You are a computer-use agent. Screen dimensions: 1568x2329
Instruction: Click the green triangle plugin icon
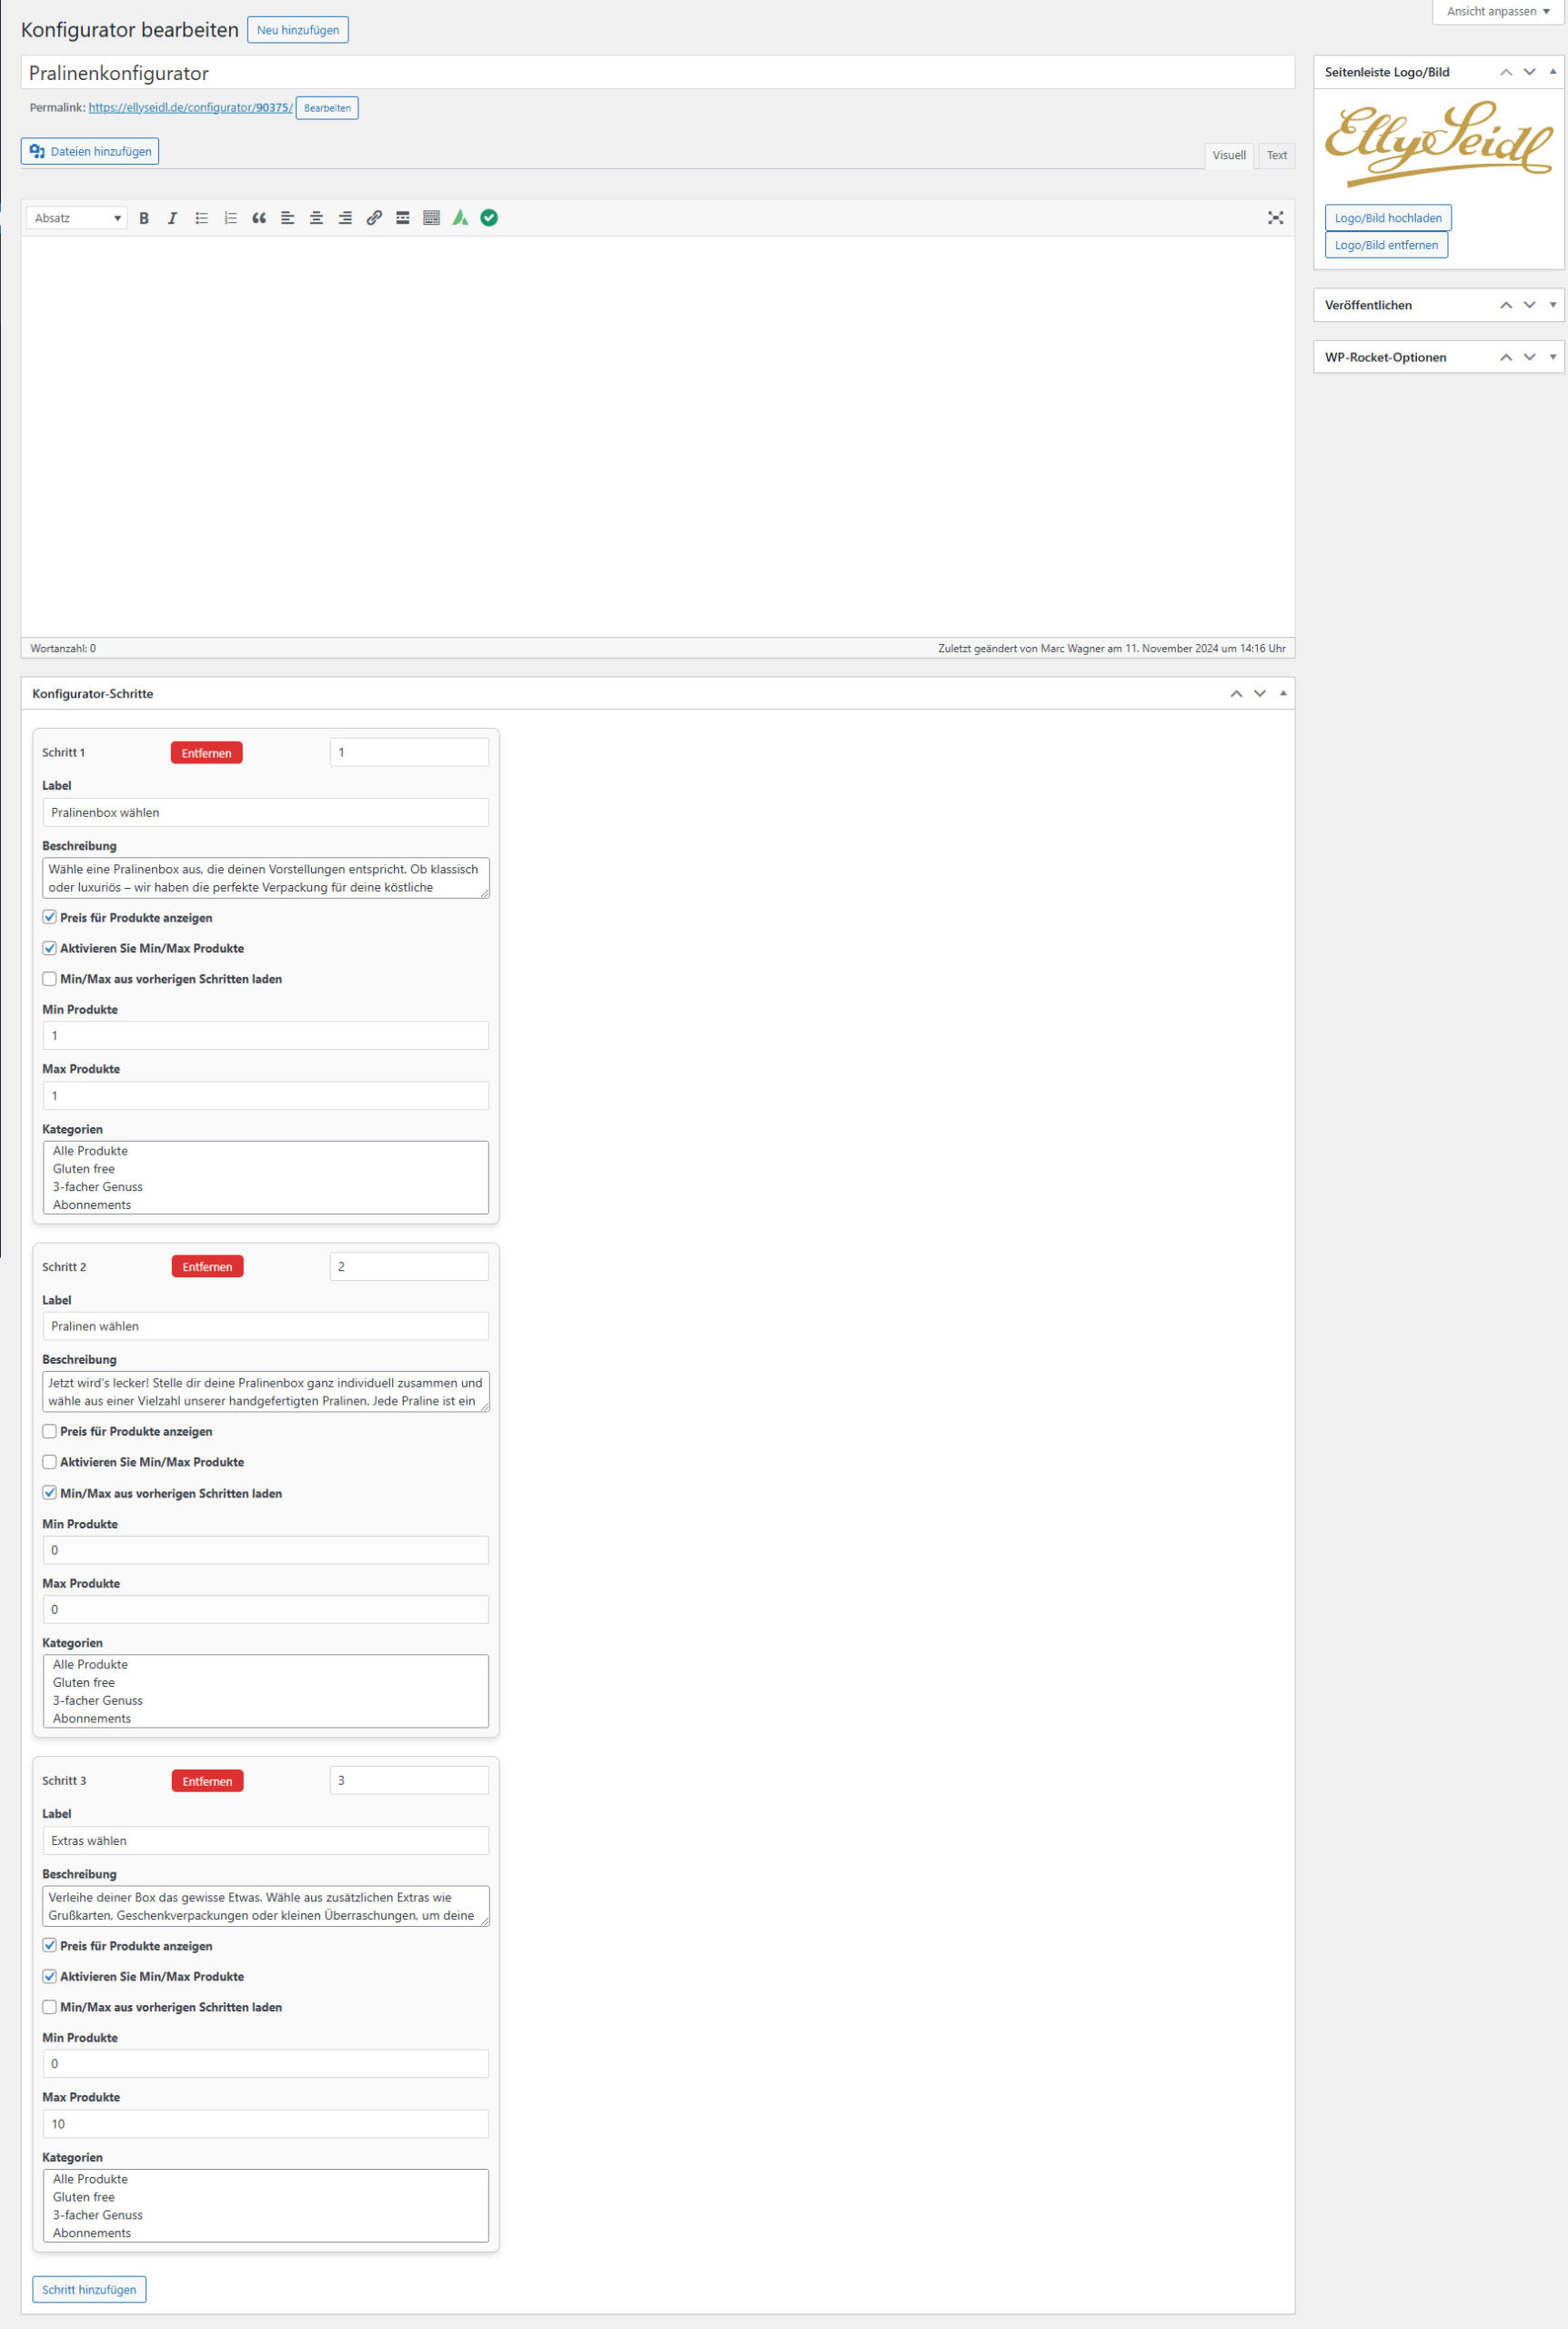click(x=460, y=218)
